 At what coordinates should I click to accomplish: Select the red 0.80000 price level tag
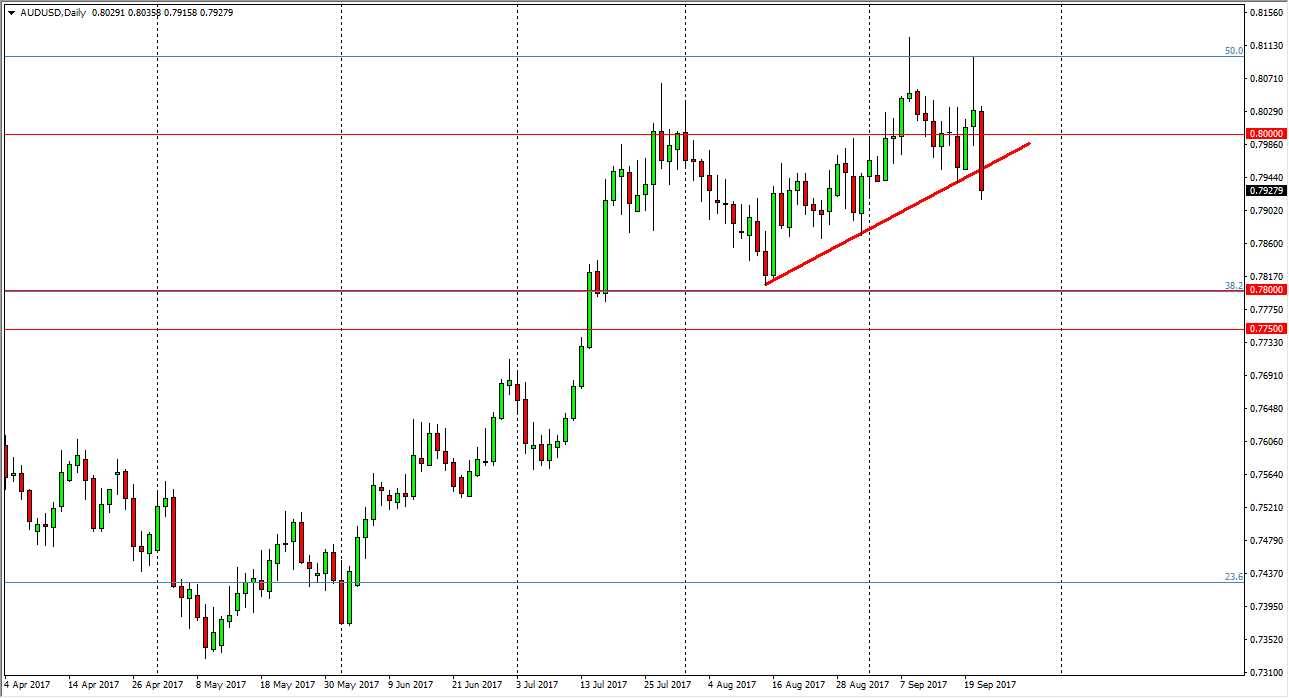click(1264, 132)
